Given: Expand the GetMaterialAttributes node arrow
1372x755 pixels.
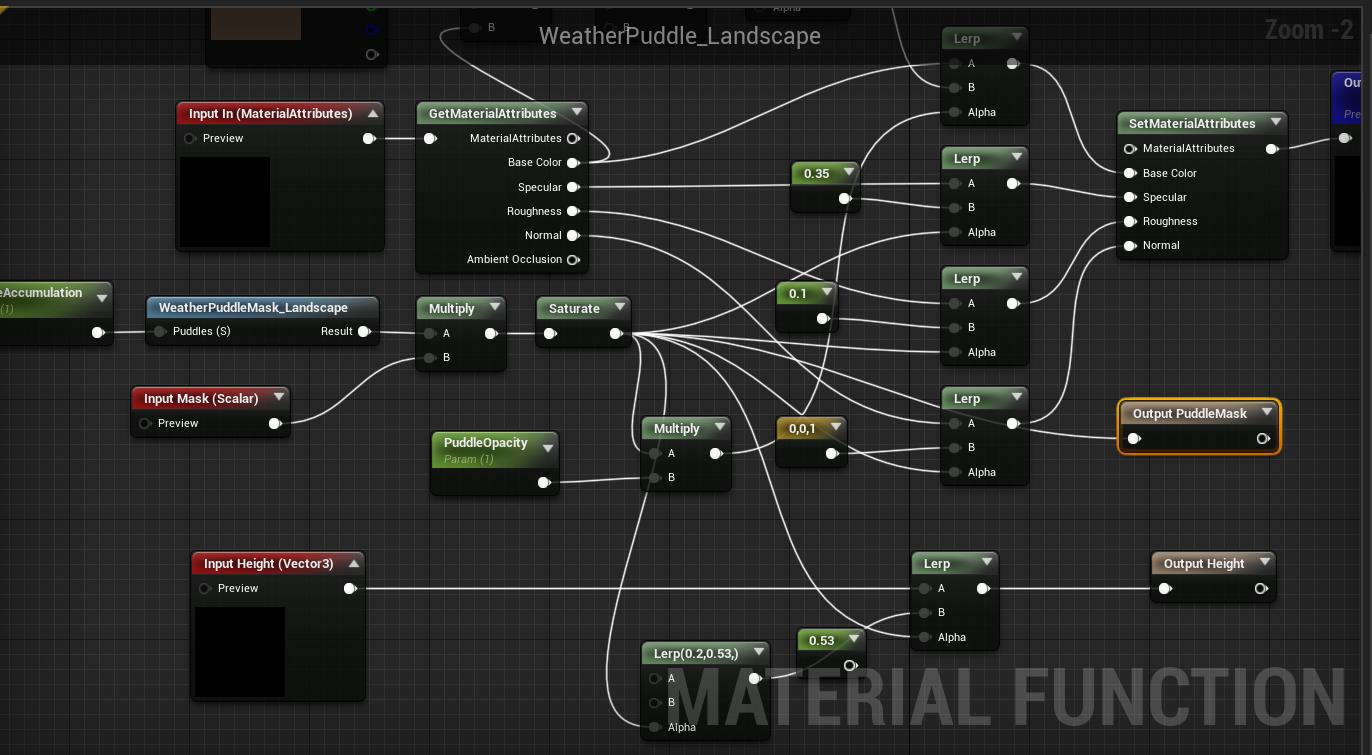Looking at the screenshot, I should pyautogui.click(x=577, y=113).
